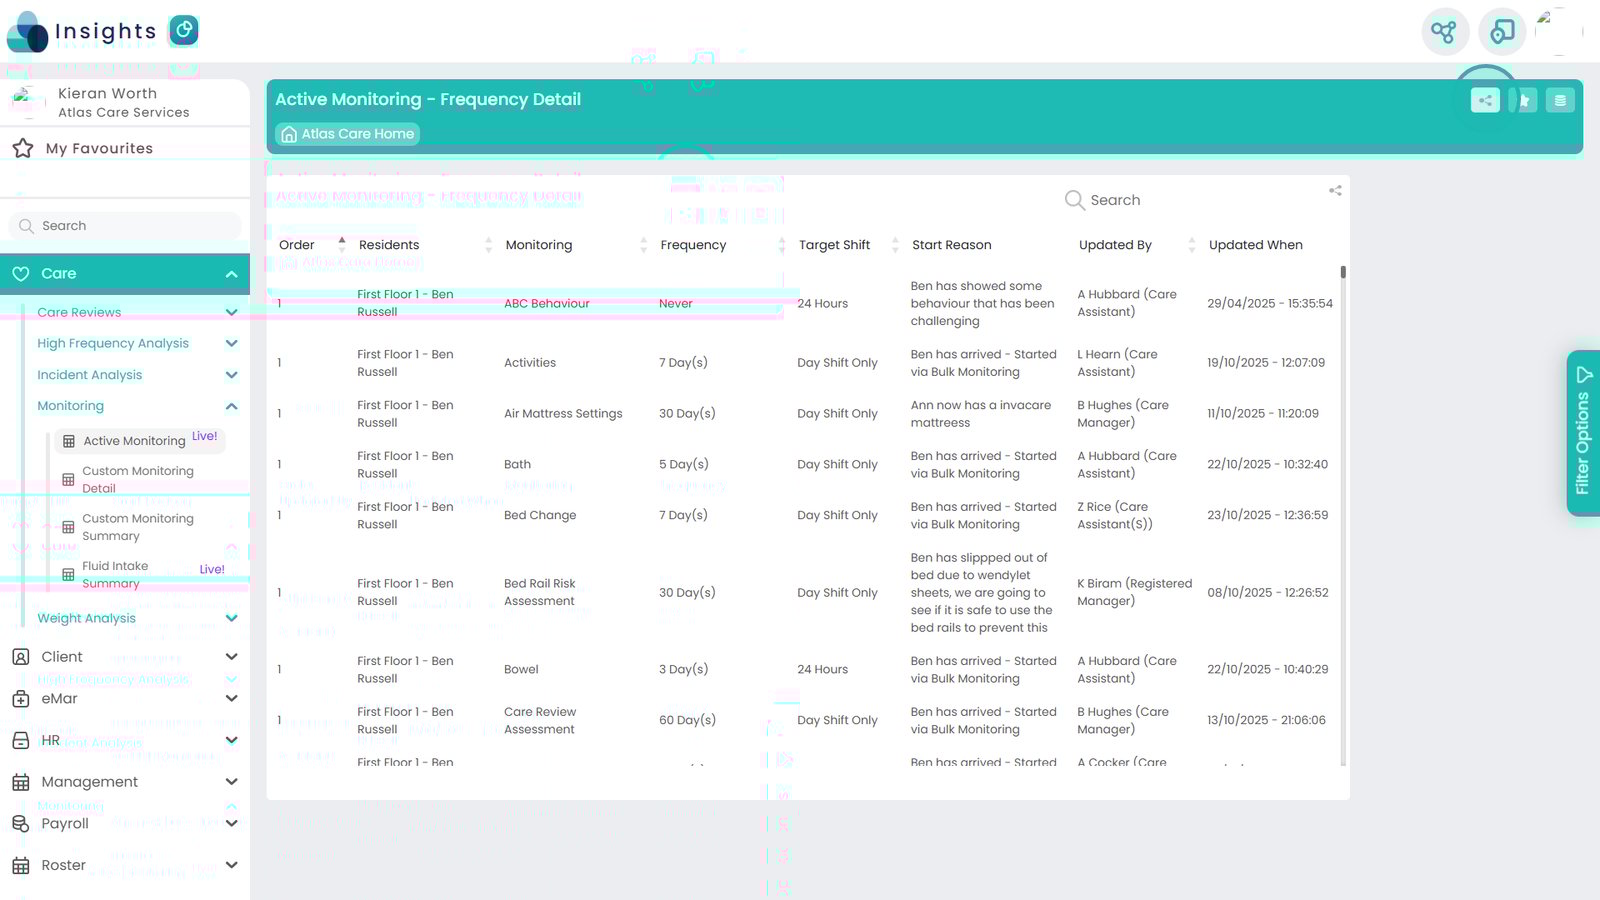Click the location pin icon in top bar
The width and height of the screenshot is (1600, 900).
(1502, 32)
